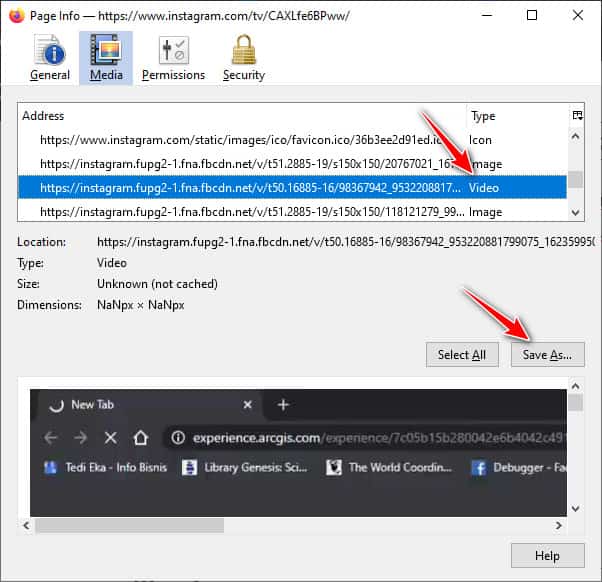Click preview pane scroll down arrow
602x582 pixels.
[x=576, y=509]
